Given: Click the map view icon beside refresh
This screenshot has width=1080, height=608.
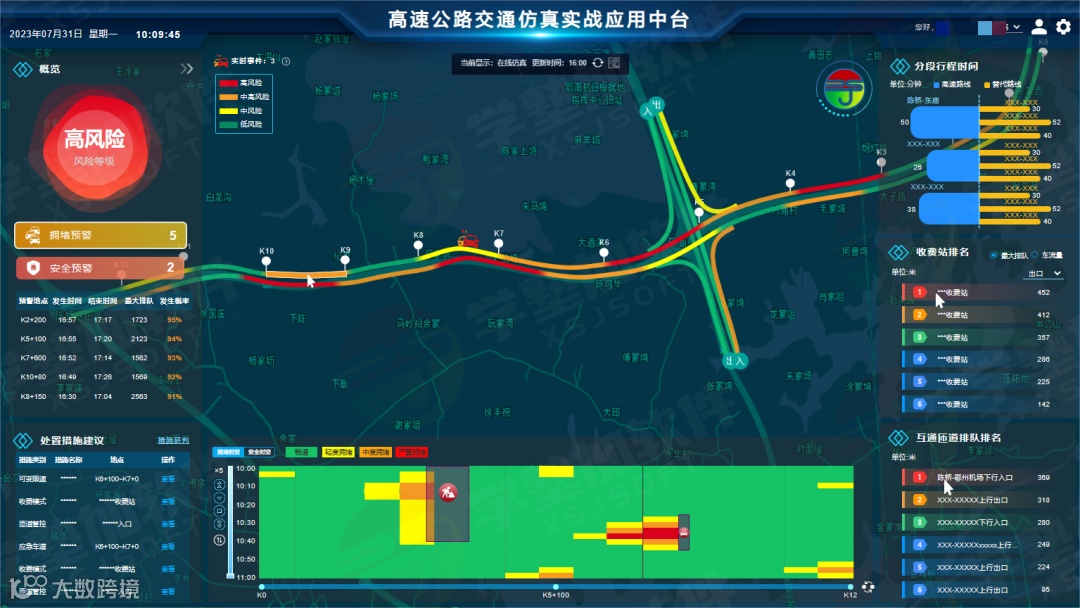Looking at the screenshot, I should point(614,63).
